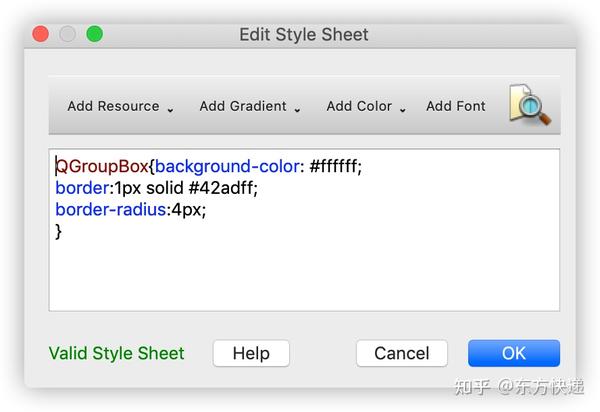The image size is (600, 412).
Task: Place cursor on QGroupBox selector text
Action: [101, 166]
